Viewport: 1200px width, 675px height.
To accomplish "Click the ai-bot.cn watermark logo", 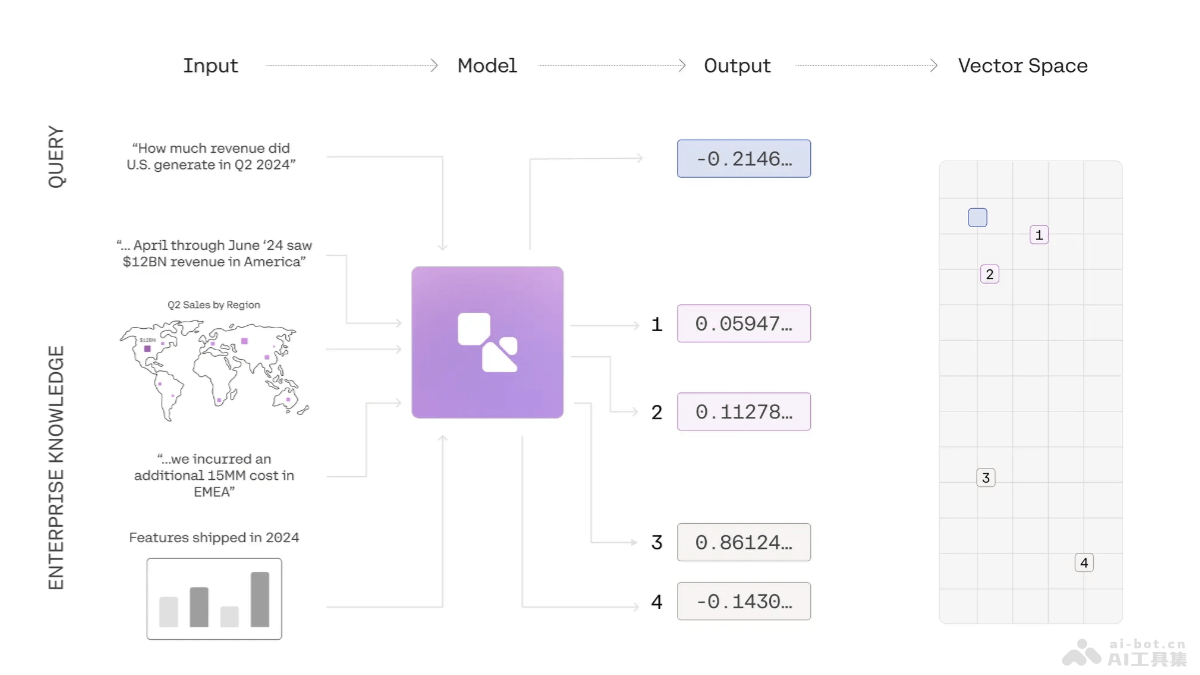I will (x=1125, y=652).
